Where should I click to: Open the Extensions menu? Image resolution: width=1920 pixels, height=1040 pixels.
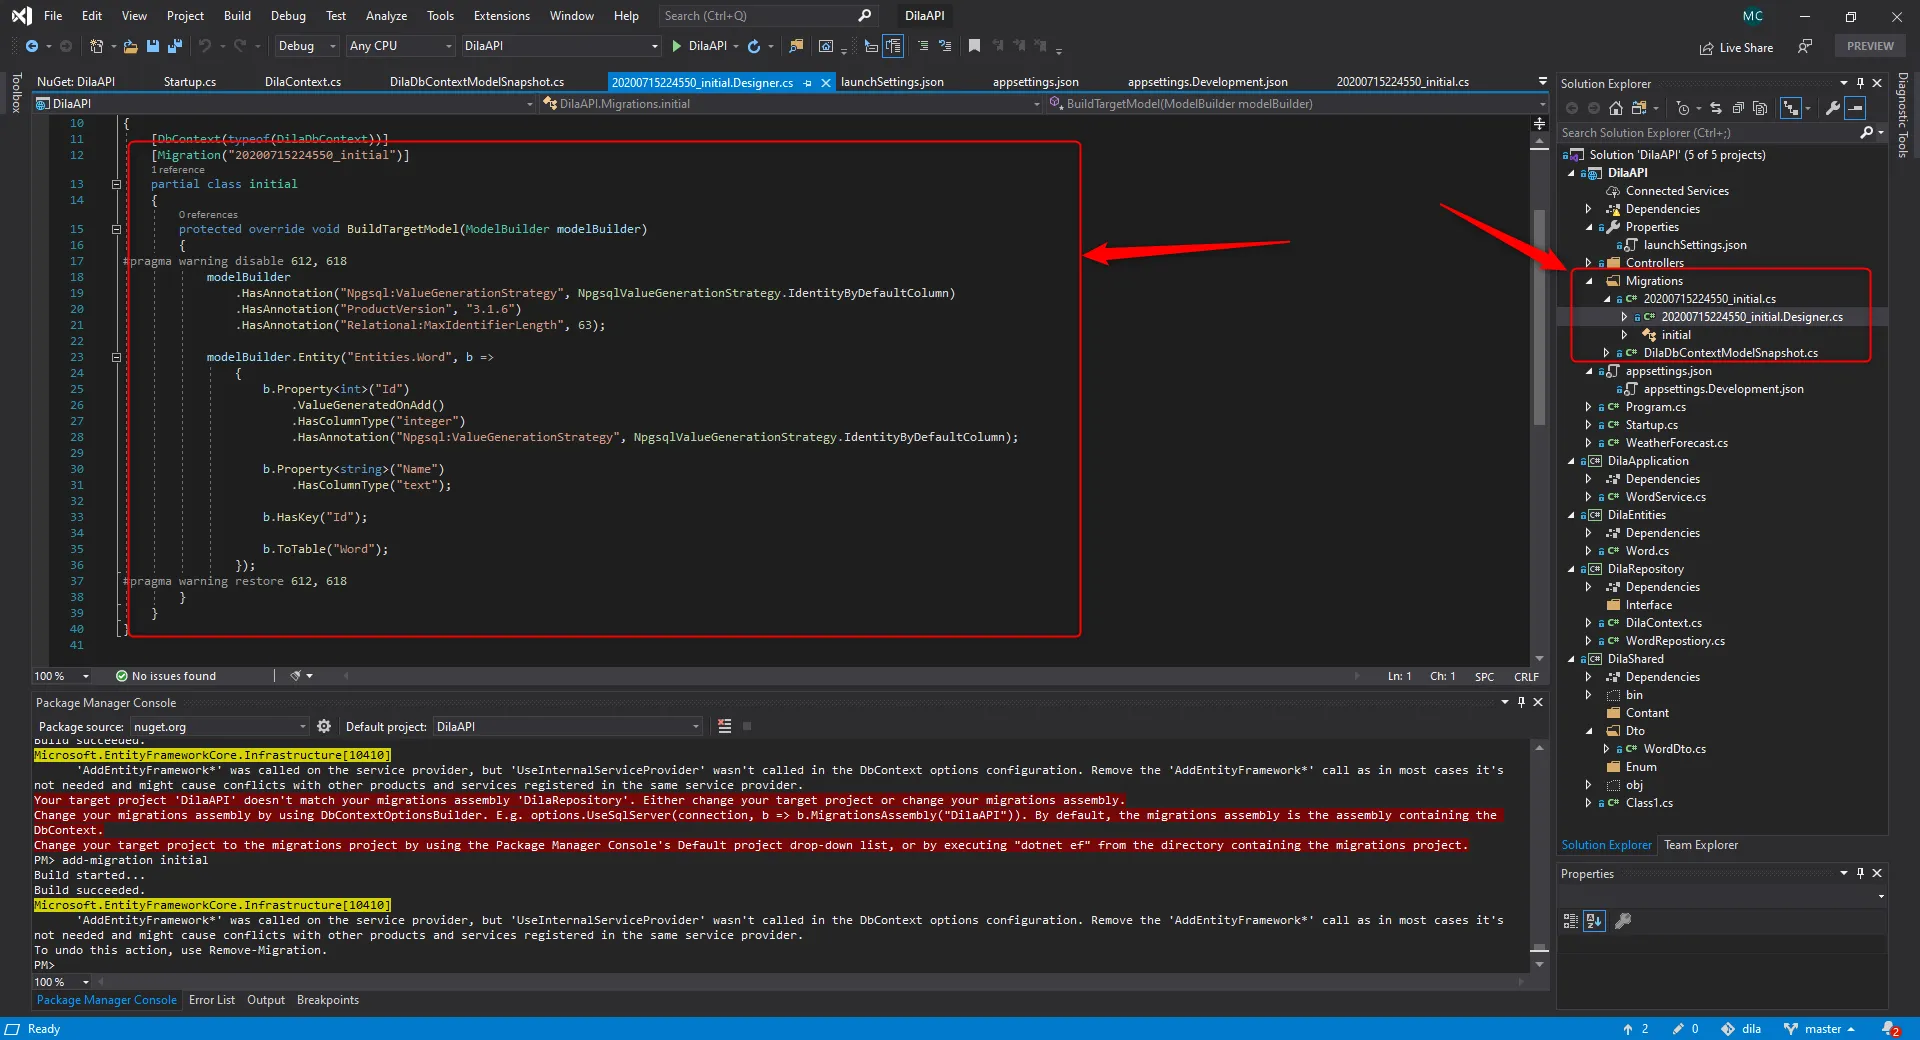pyautogui.click(x=501, y=16)
